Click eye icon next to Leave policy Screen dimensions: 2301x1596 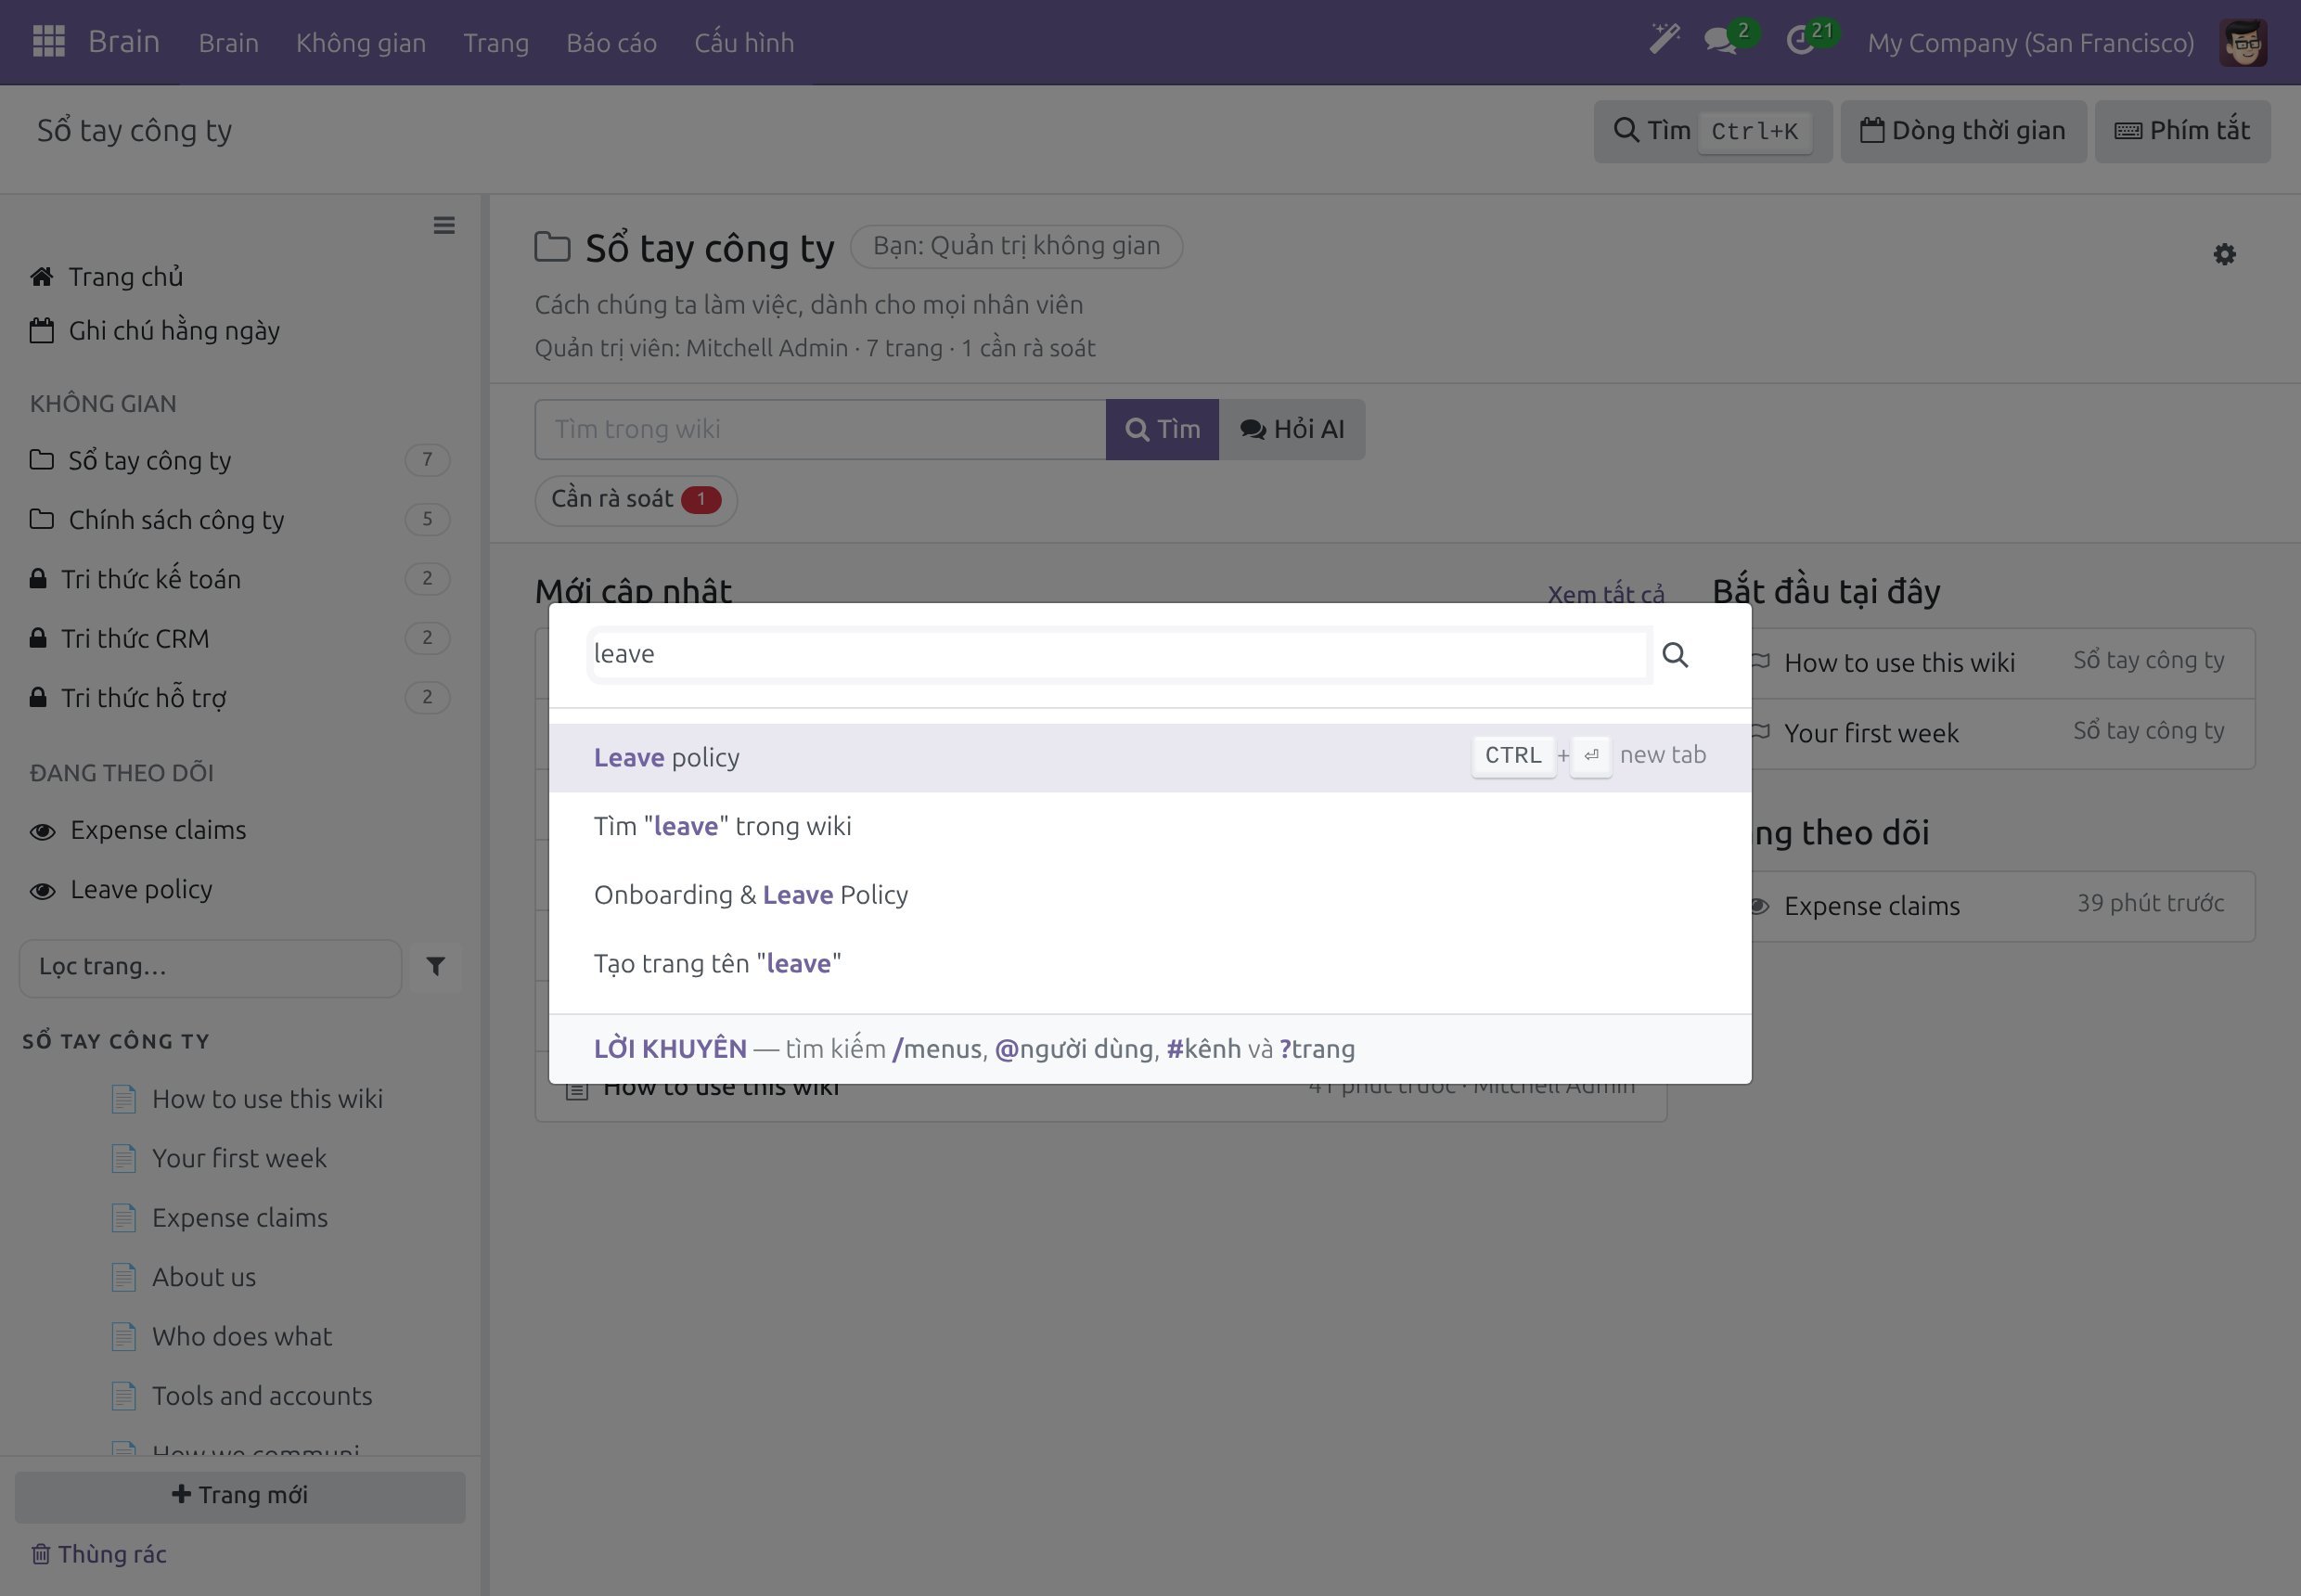42,890
